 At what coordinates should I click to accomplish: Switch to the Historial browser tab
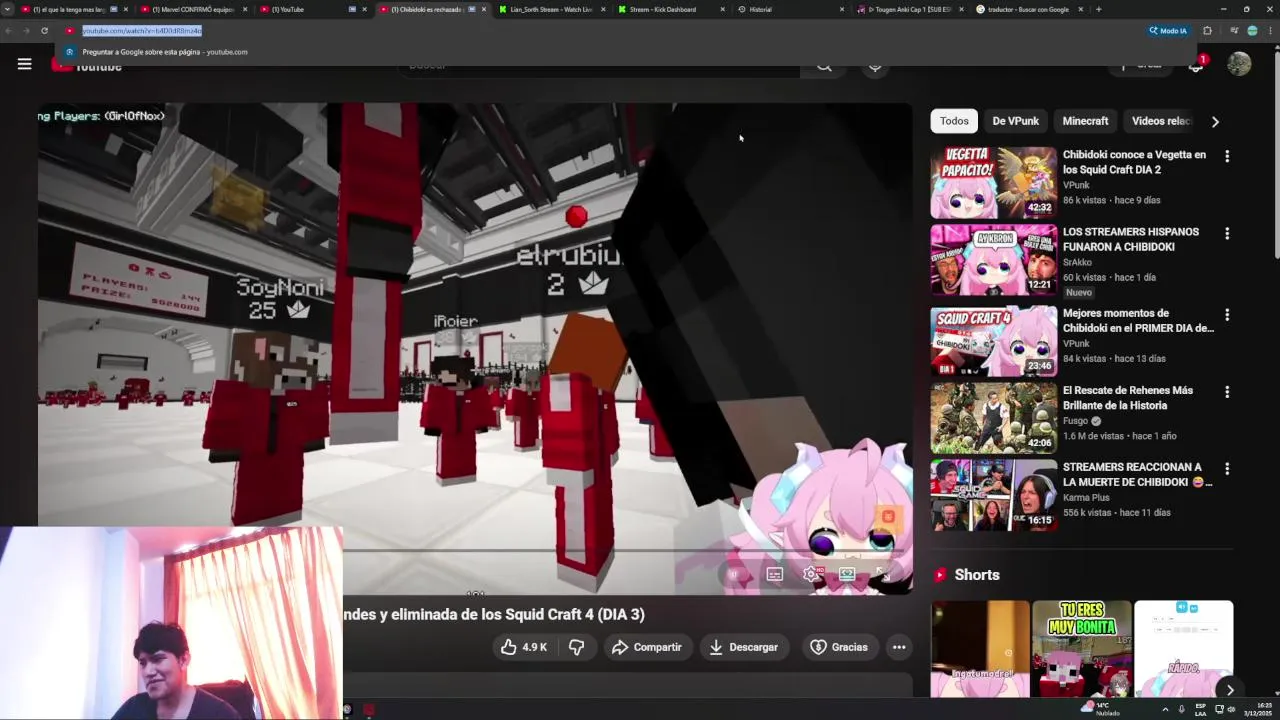tap(790, 9)
